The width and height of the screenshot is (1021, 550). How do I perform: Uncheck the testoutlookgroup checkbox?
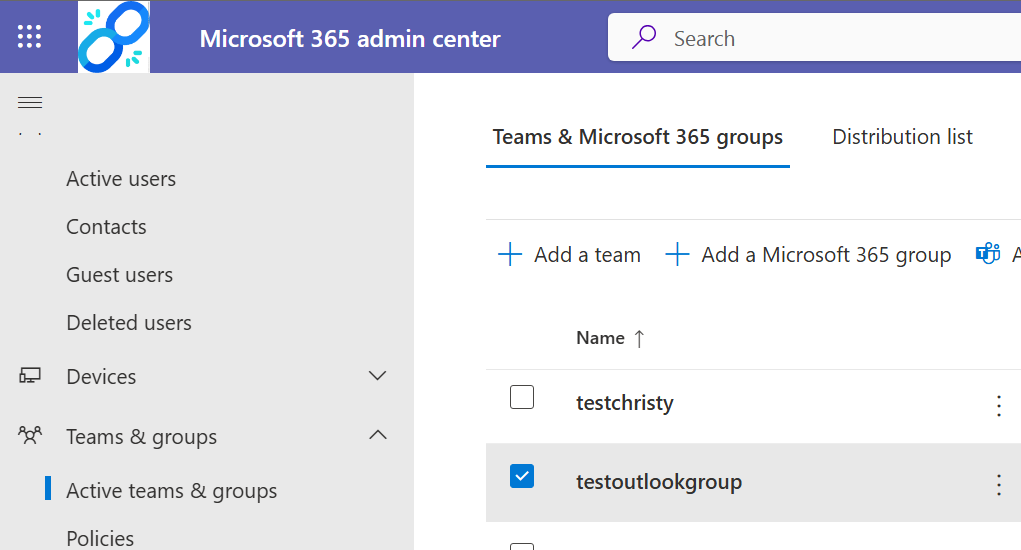coord(522,476)
